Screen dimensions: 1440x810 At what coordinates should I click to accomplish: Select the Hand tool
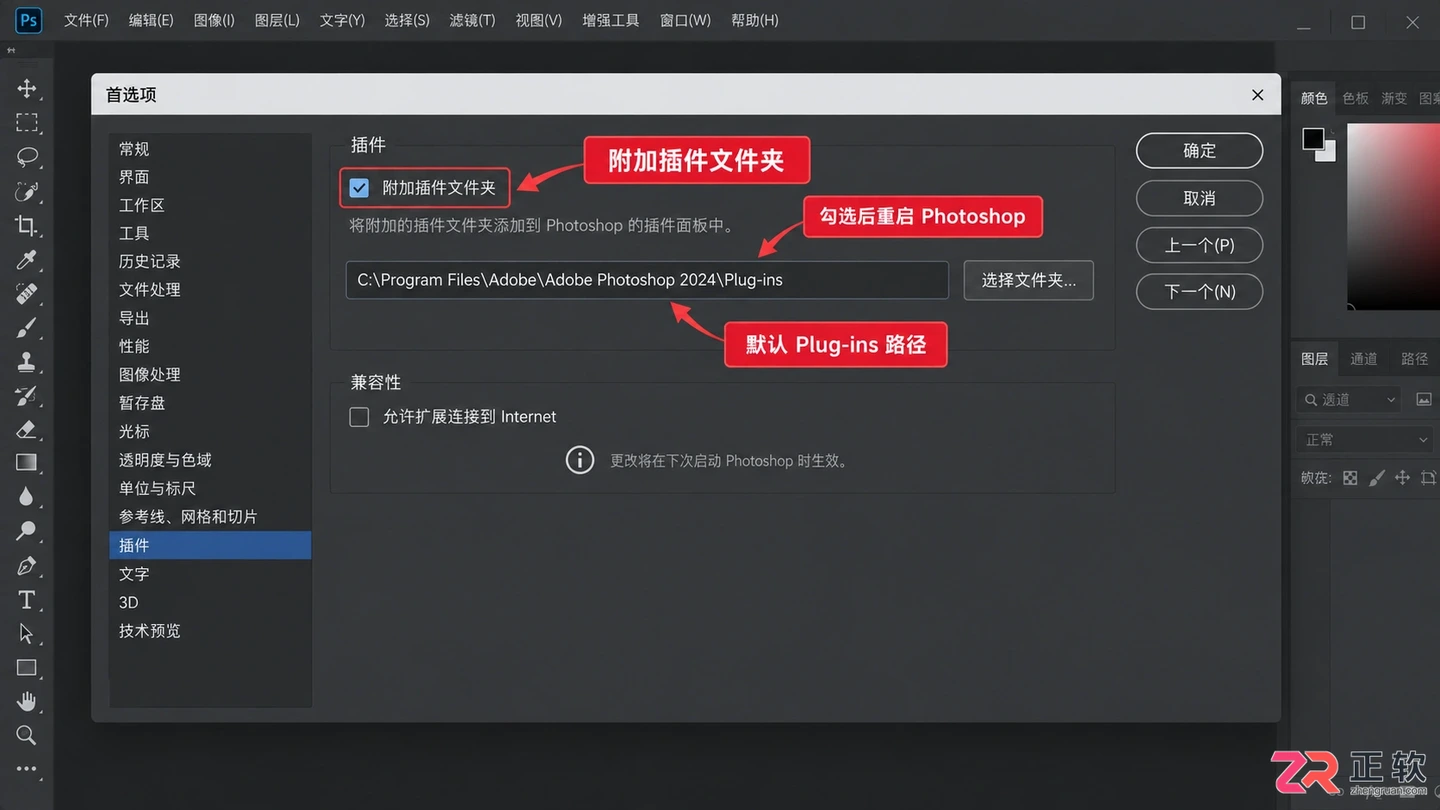27,701
